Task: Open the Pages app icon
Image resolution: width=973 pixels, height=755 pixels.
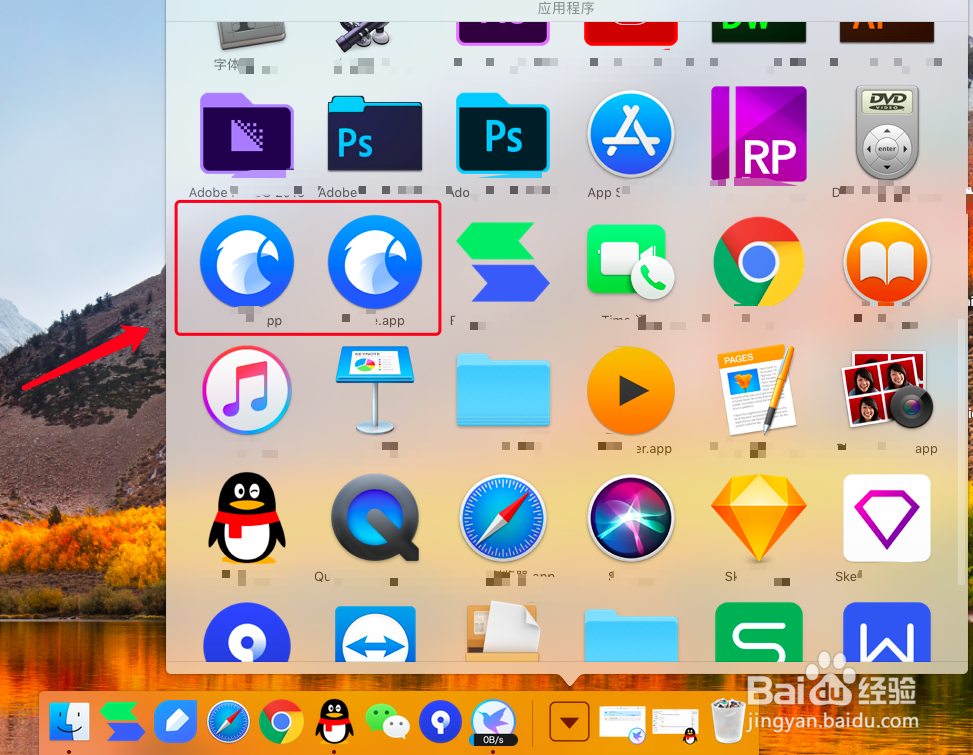Action: pos(758,390)
